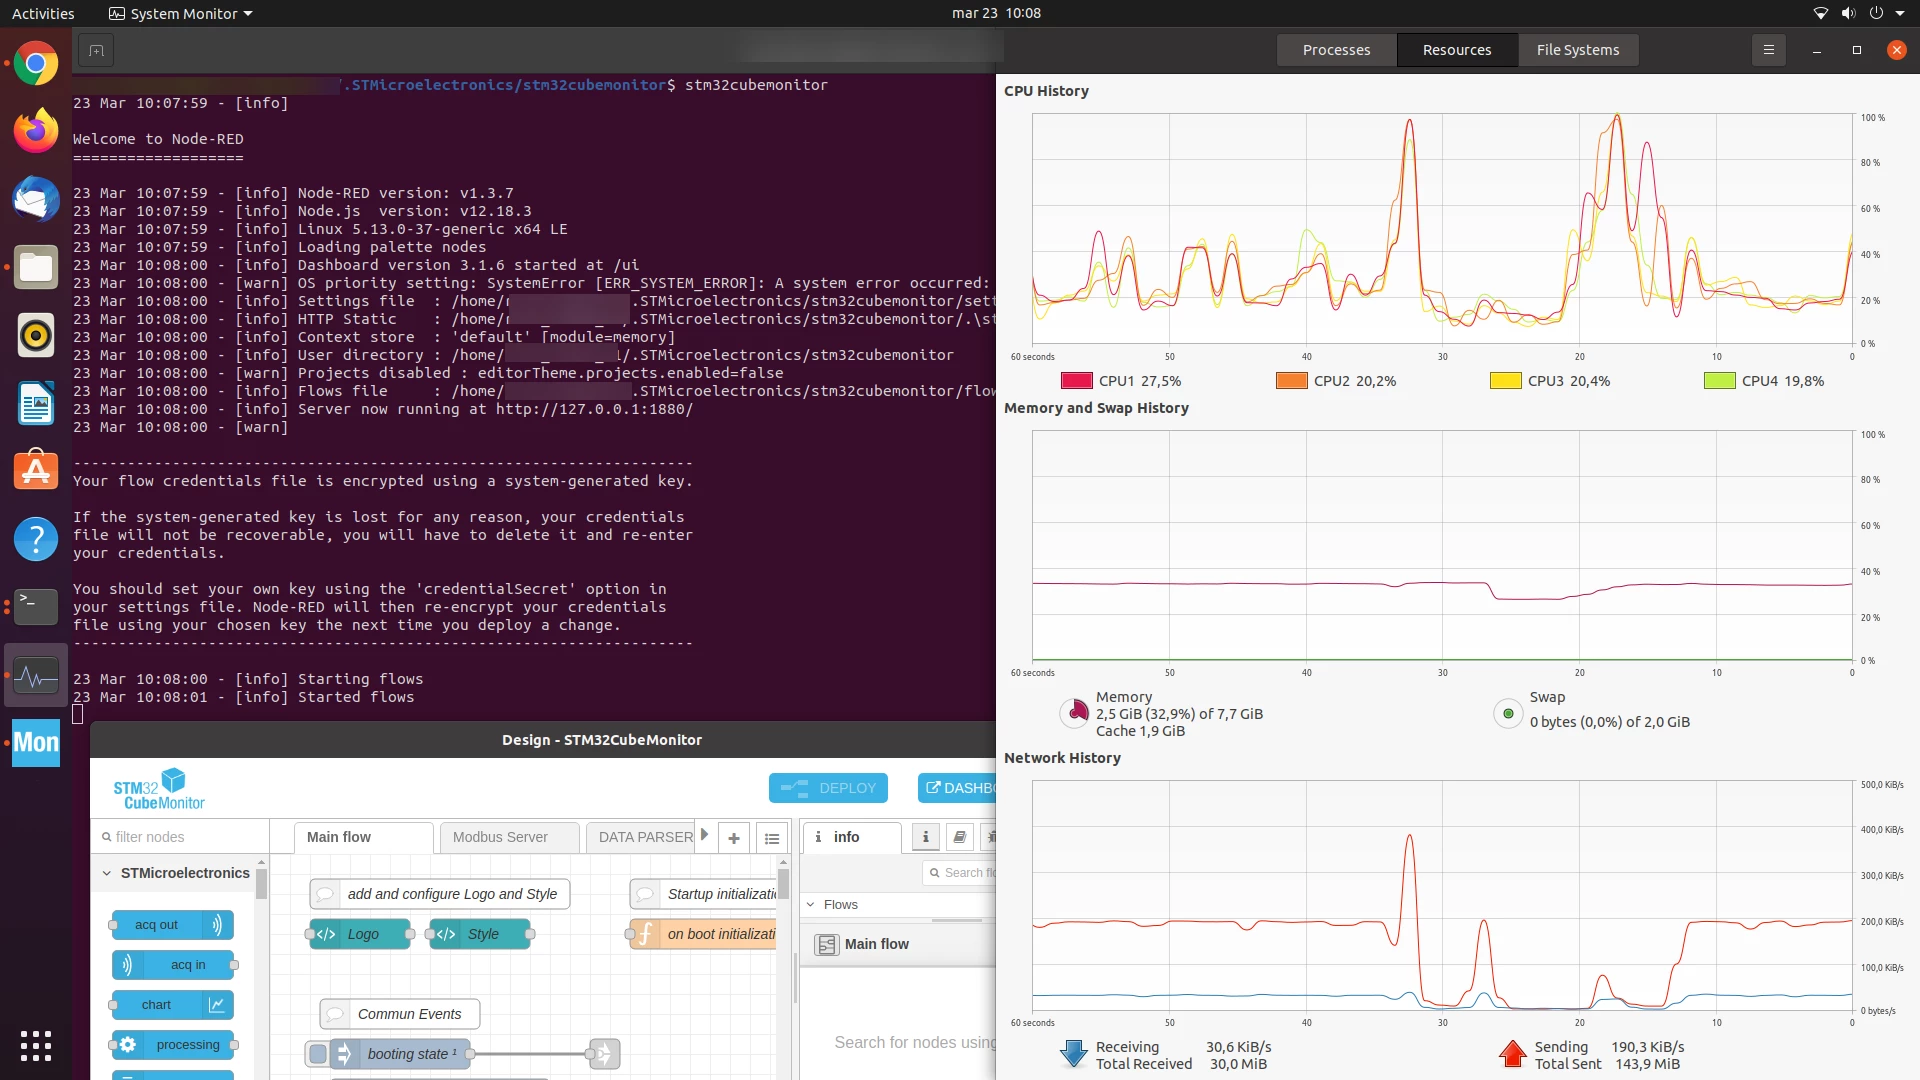Select the Resources tab

[x=1457, y=50]
